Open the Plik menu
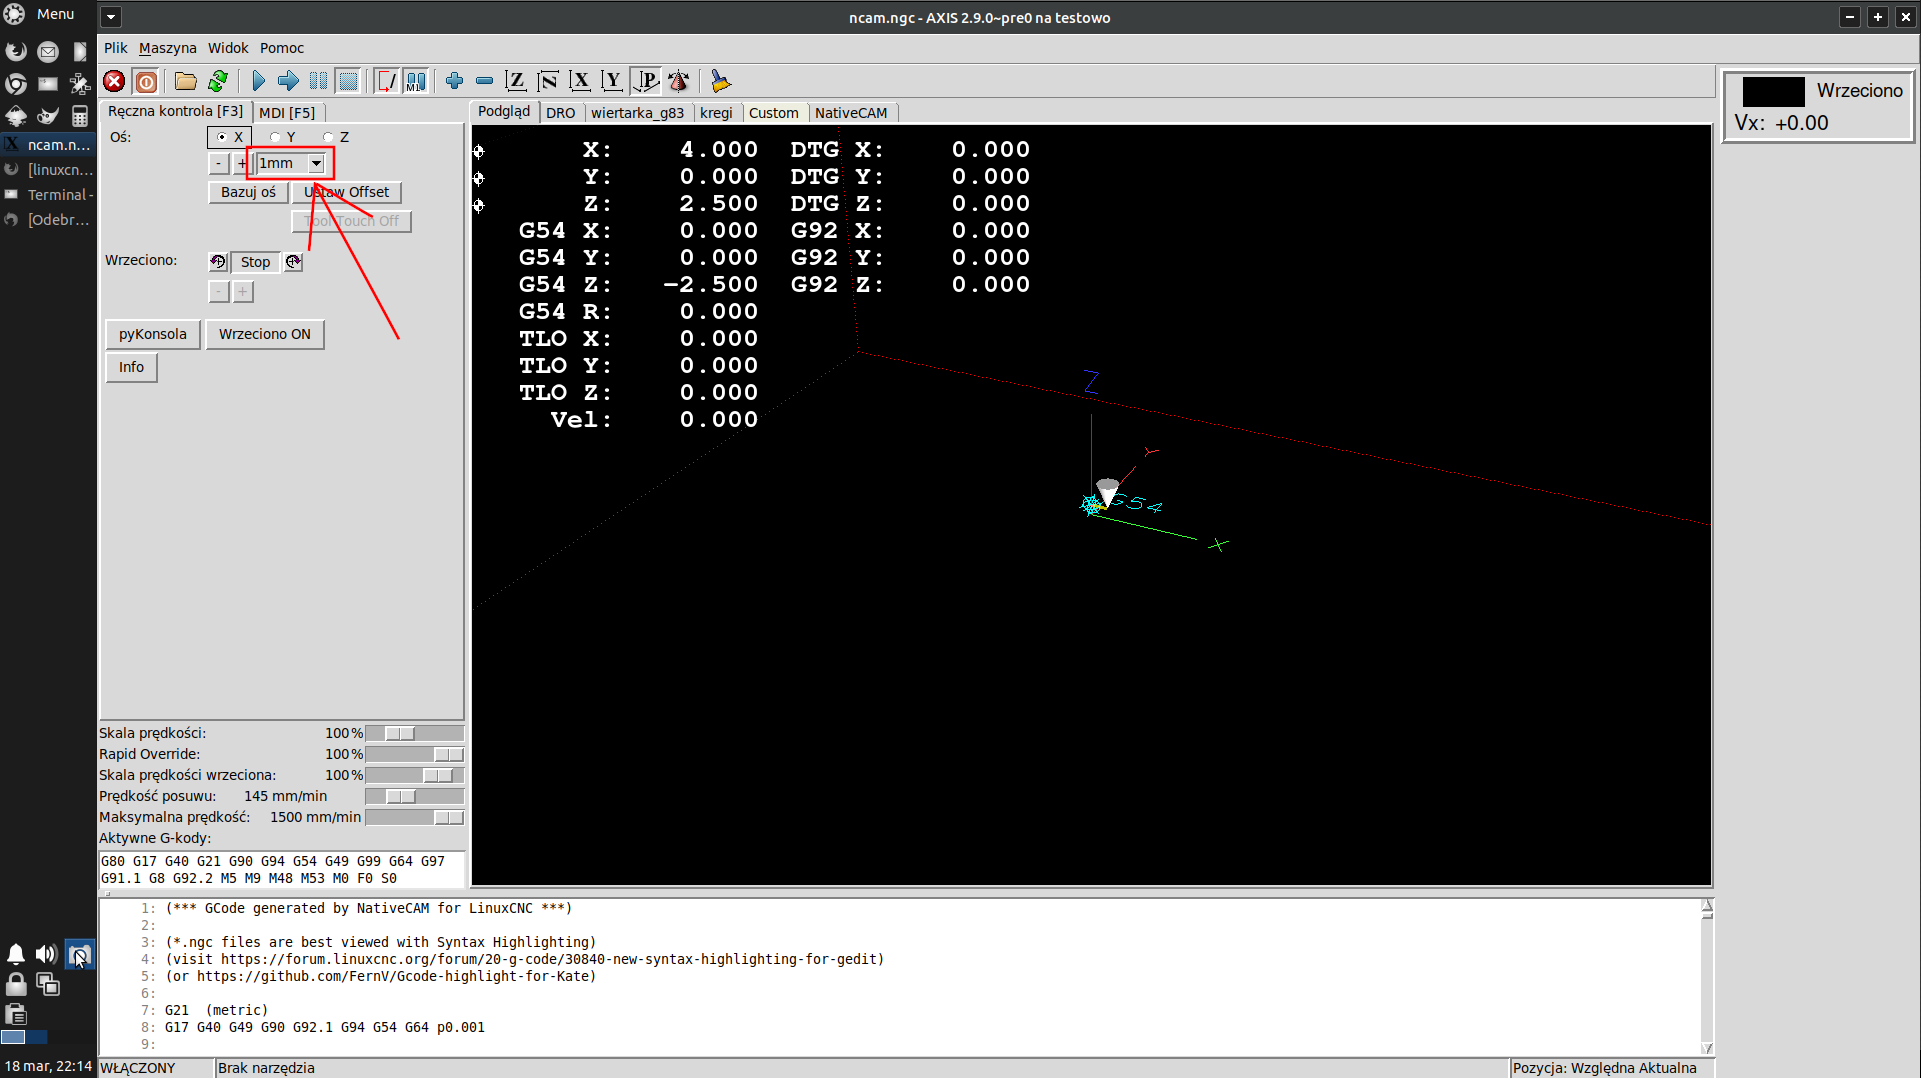 coord(116,48)
